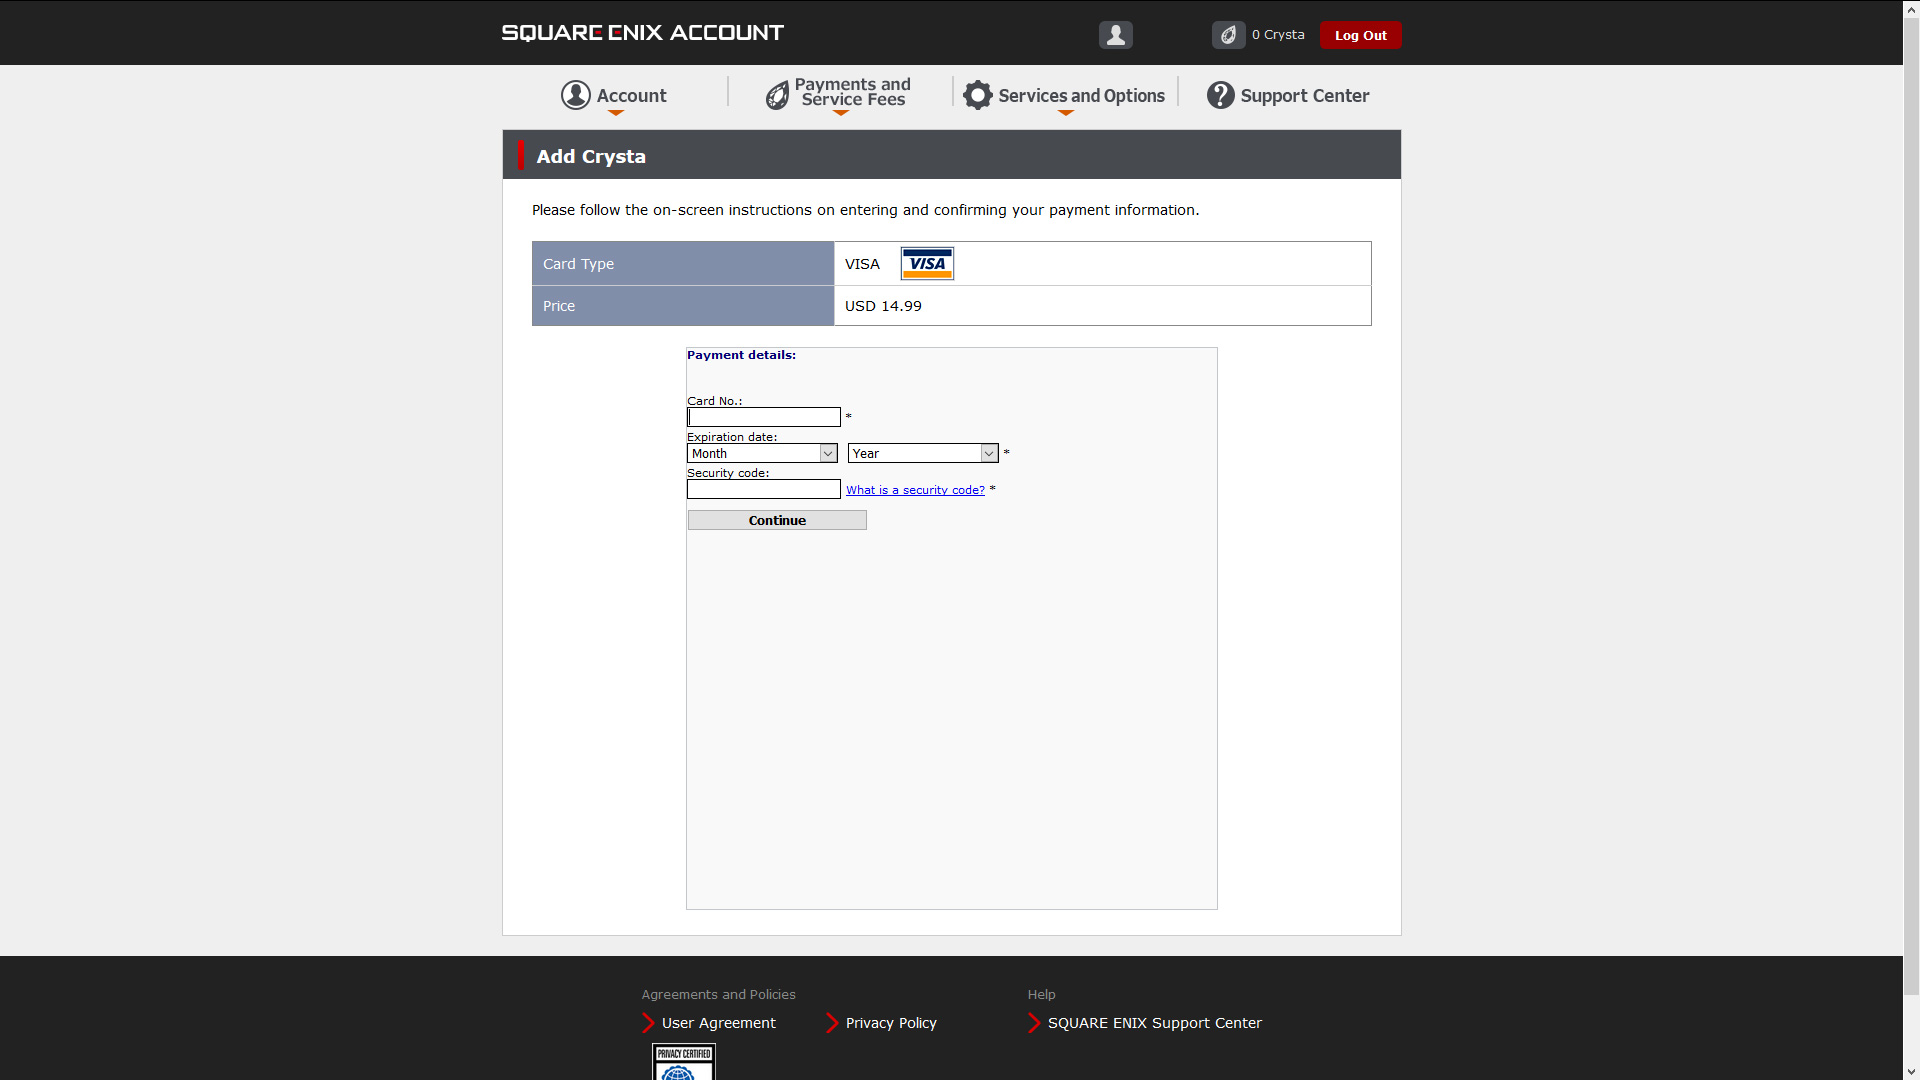
Task: Expand the Year expiration dropdown
Action: coord(923,453)
